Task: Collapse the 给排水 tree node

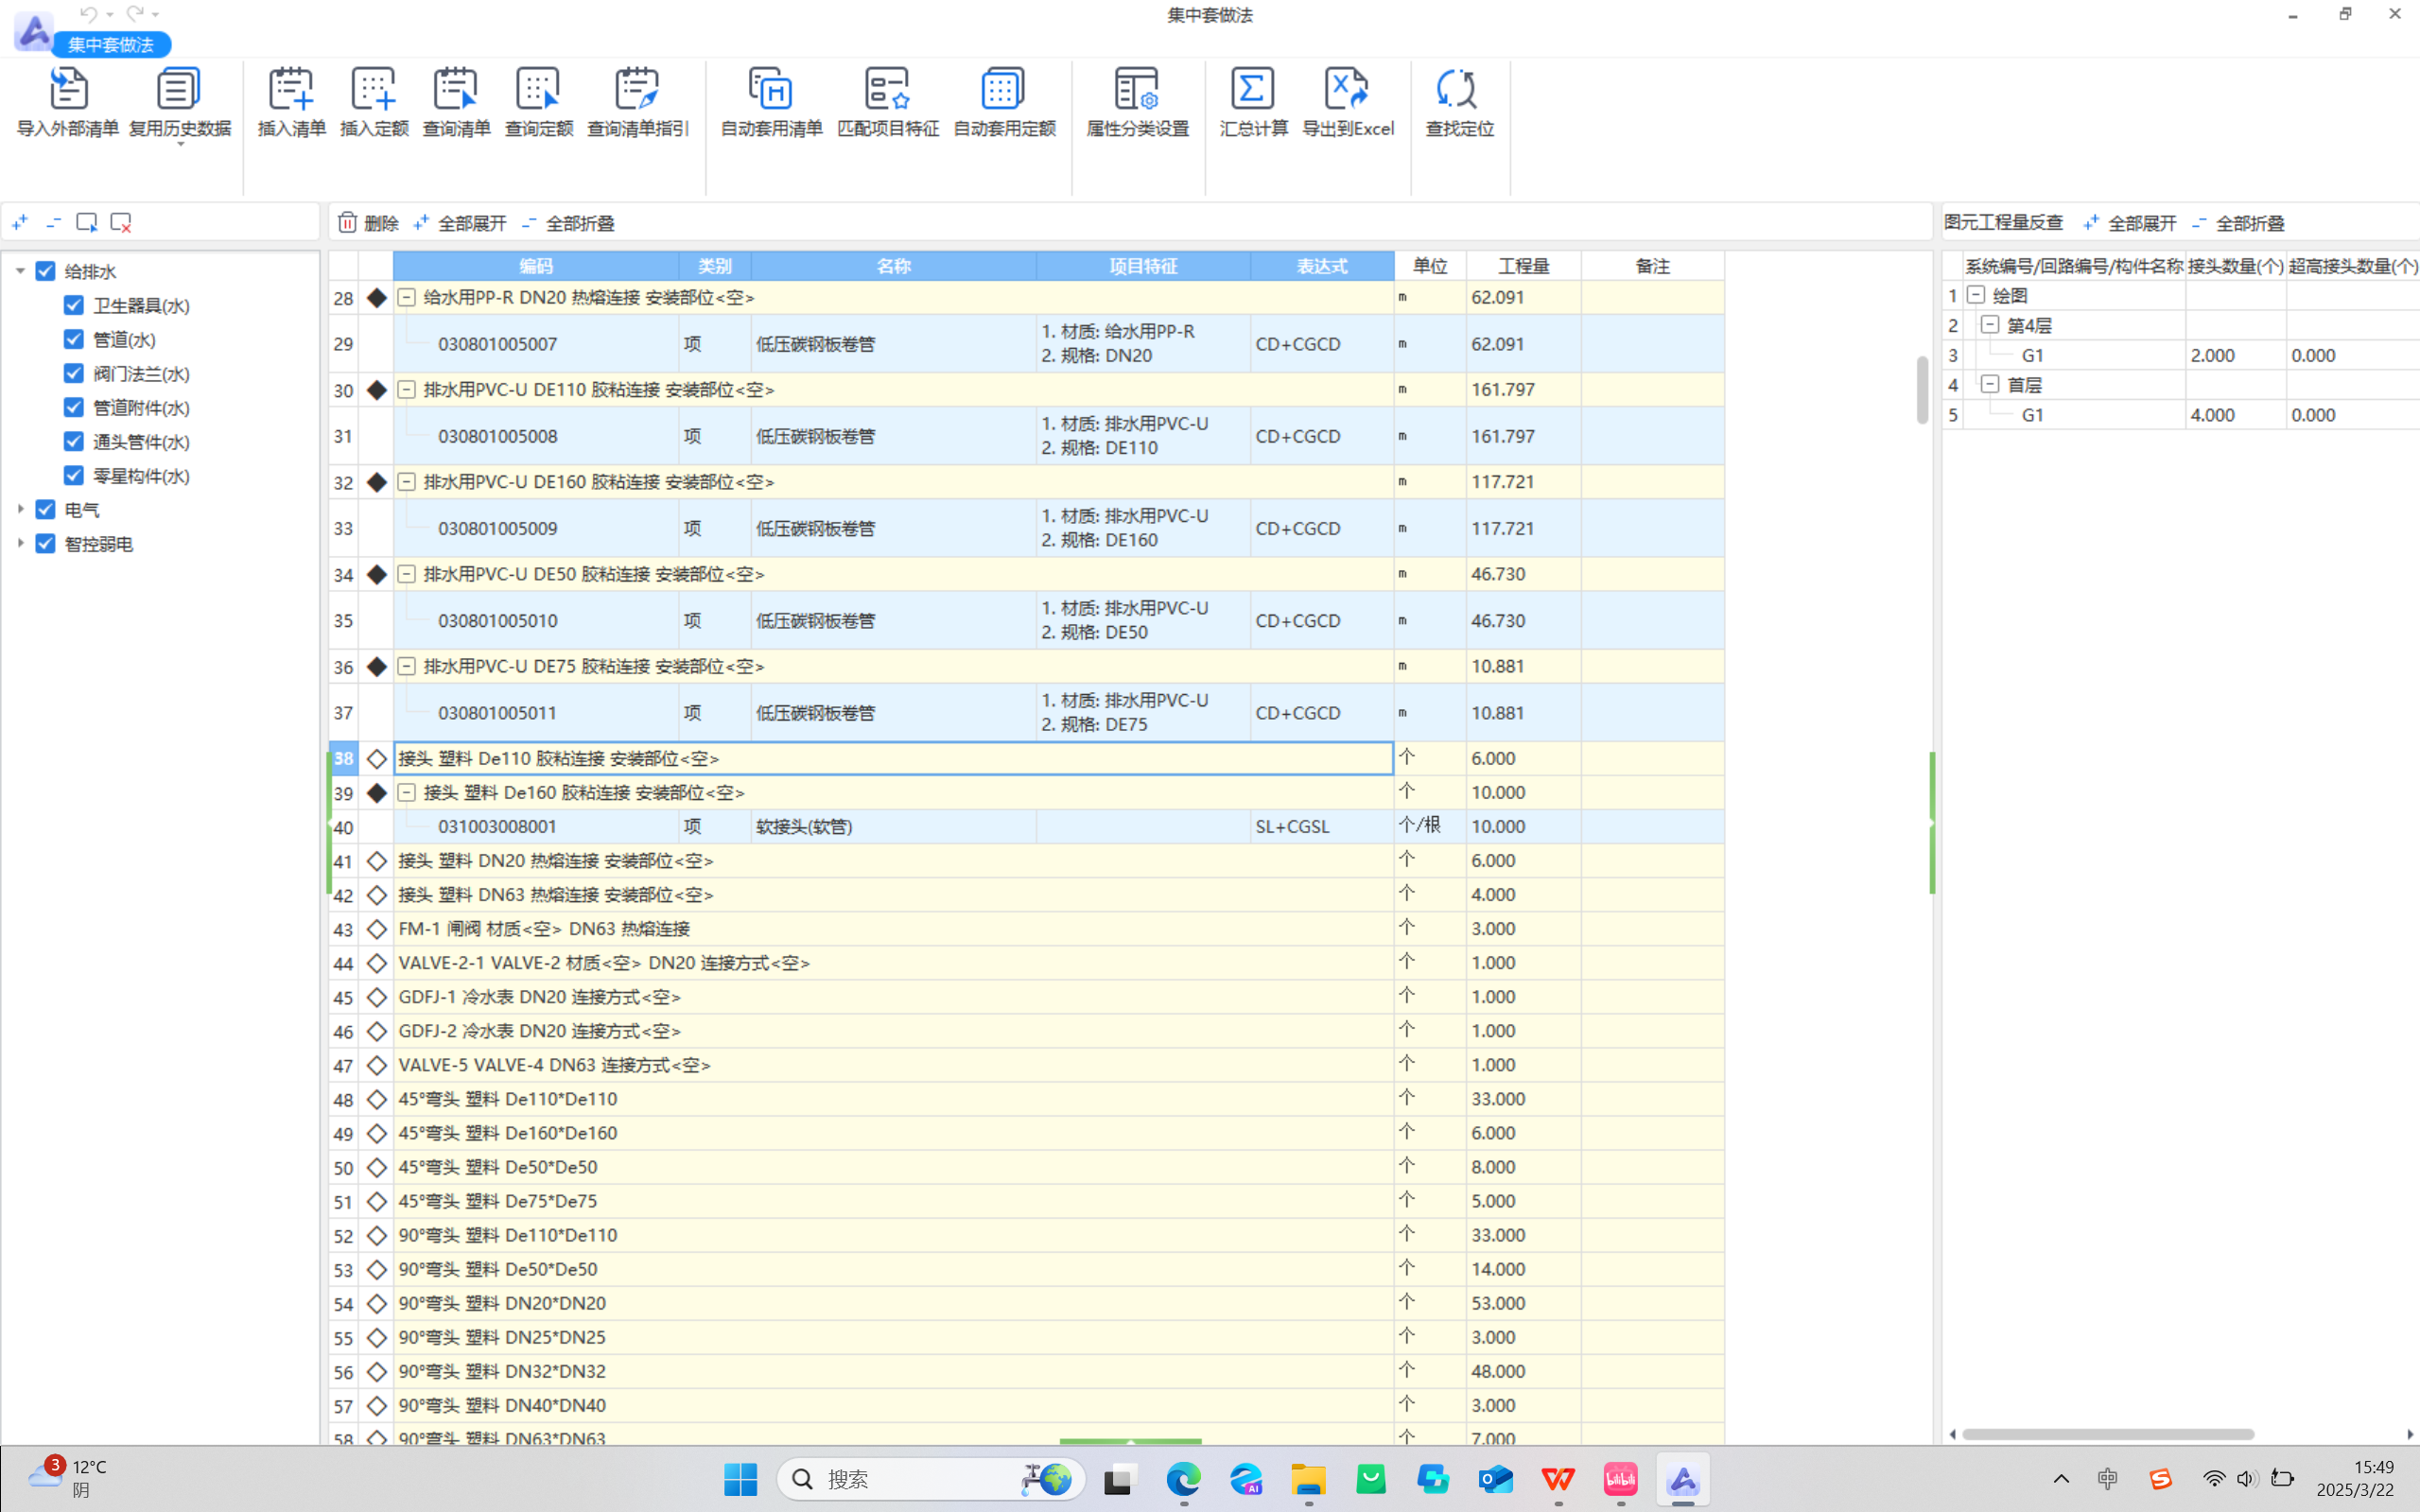Action: [x=20, y=271]
